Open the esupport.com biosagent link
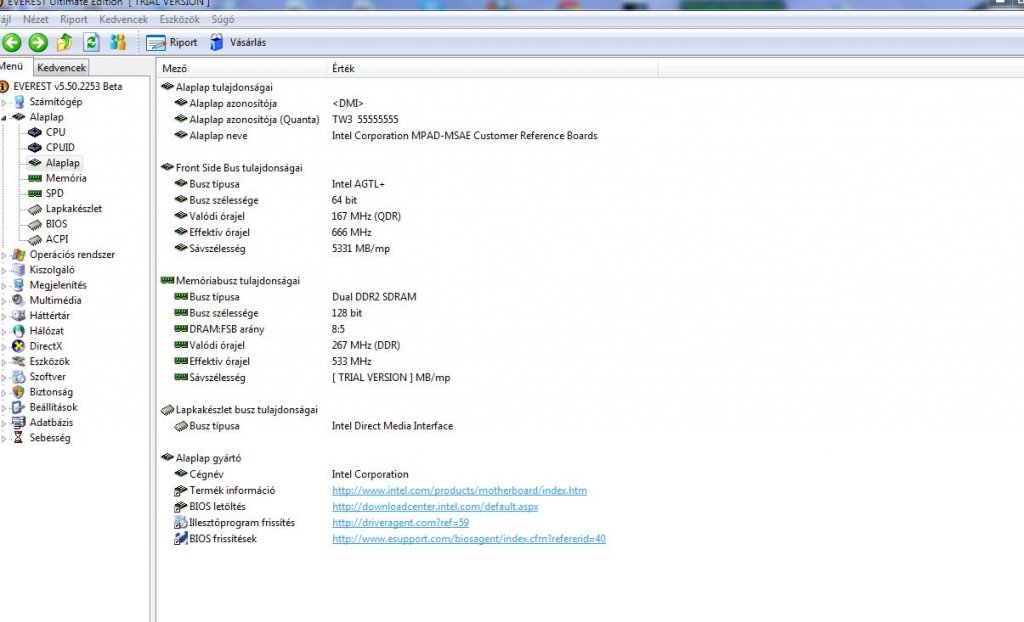1024x622 pixels. pyautogui.click(x=468, y=539)
